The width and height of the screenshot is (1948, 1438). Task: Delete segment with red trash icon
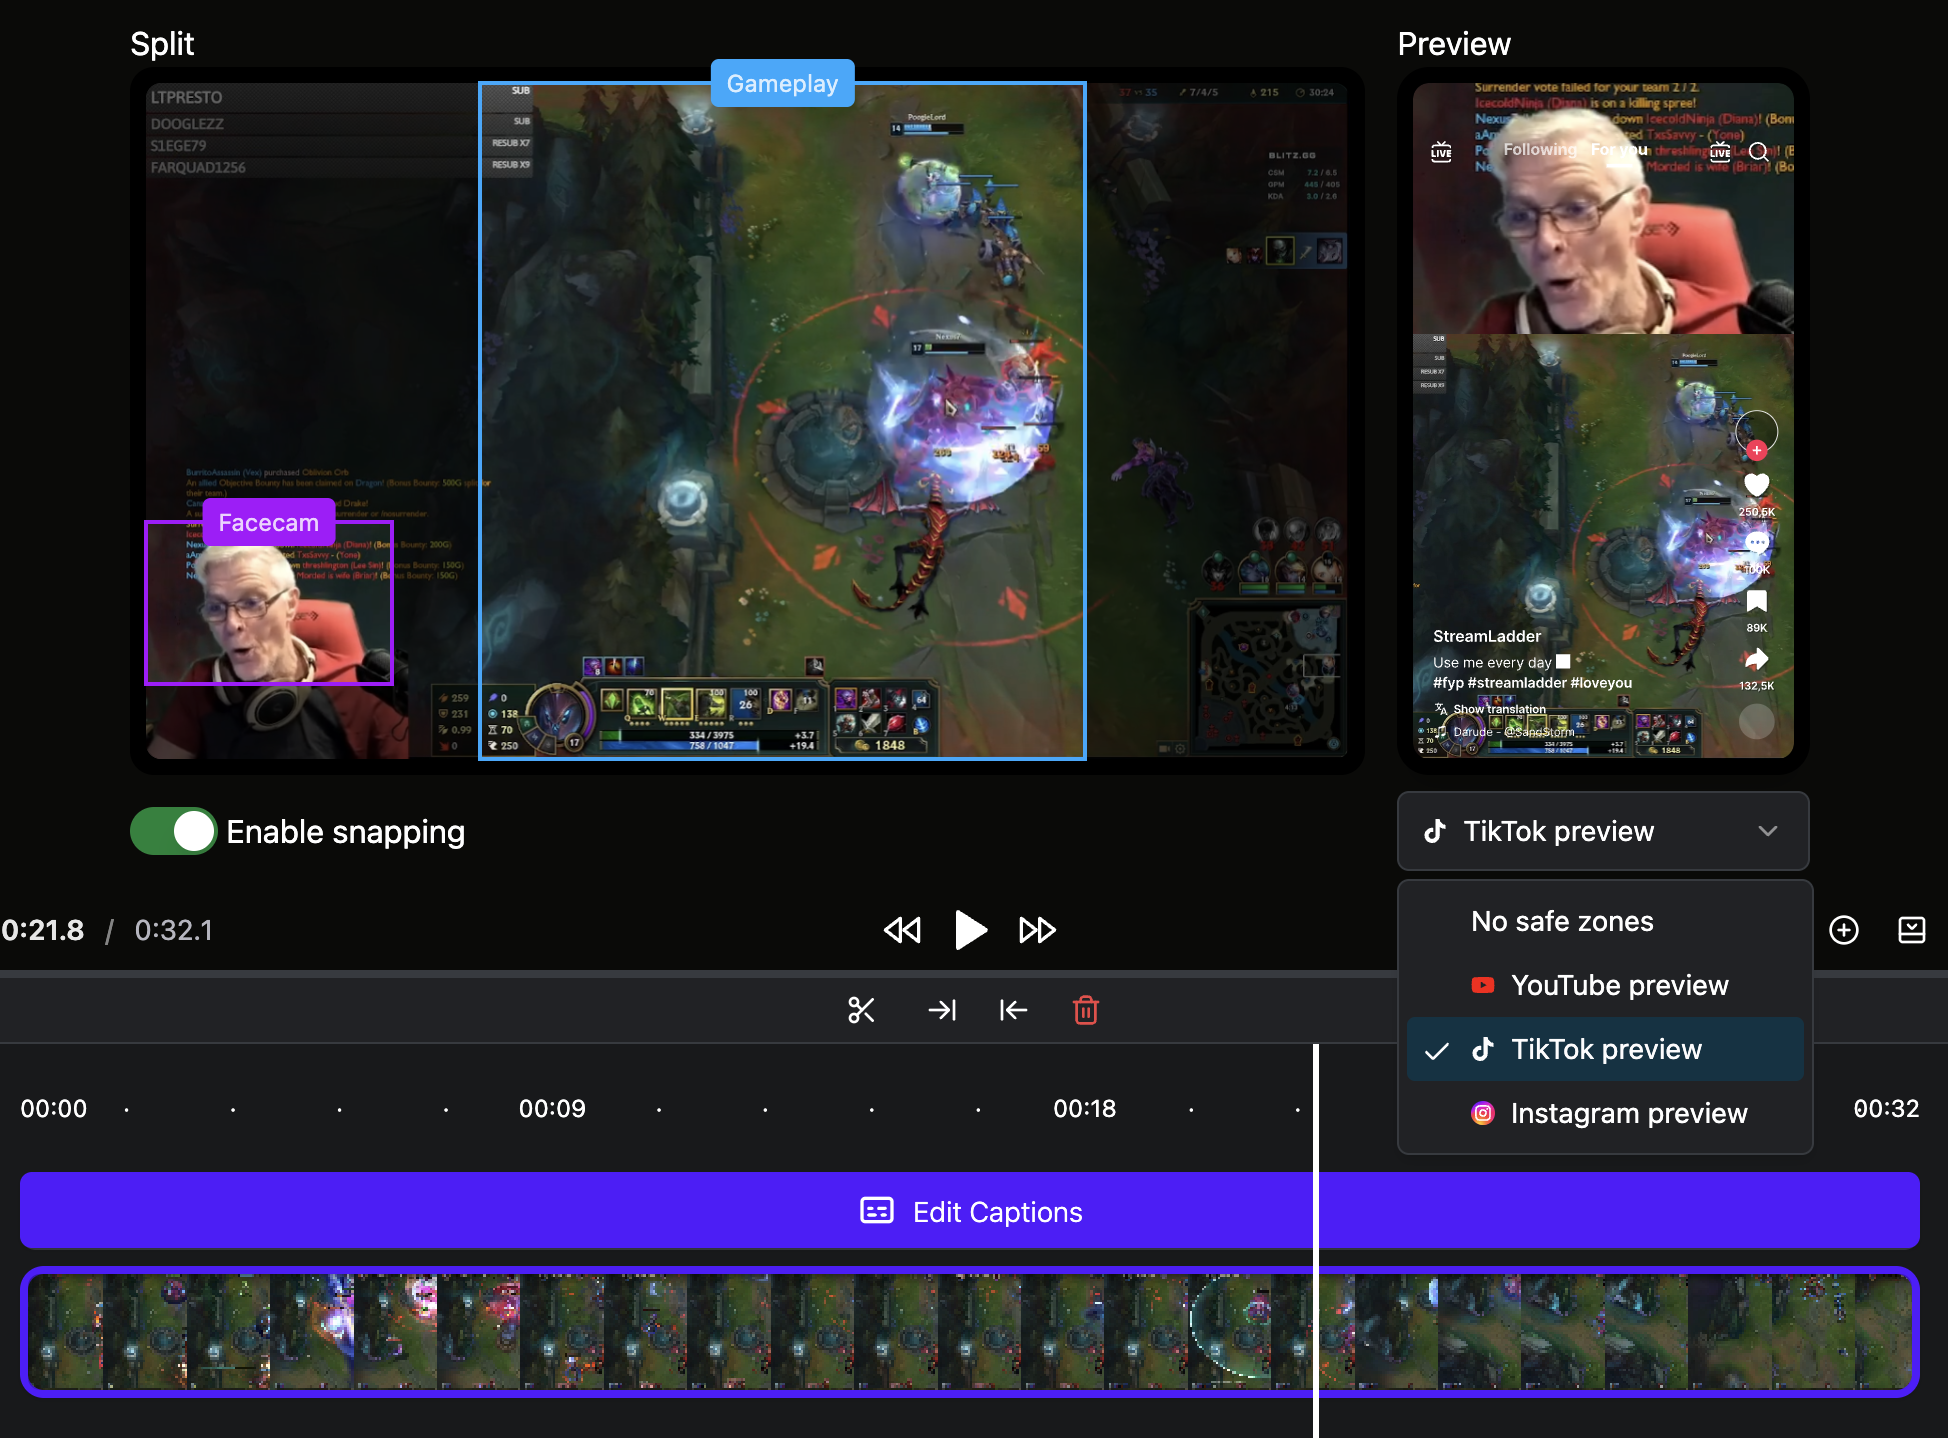(1086, 1010)
